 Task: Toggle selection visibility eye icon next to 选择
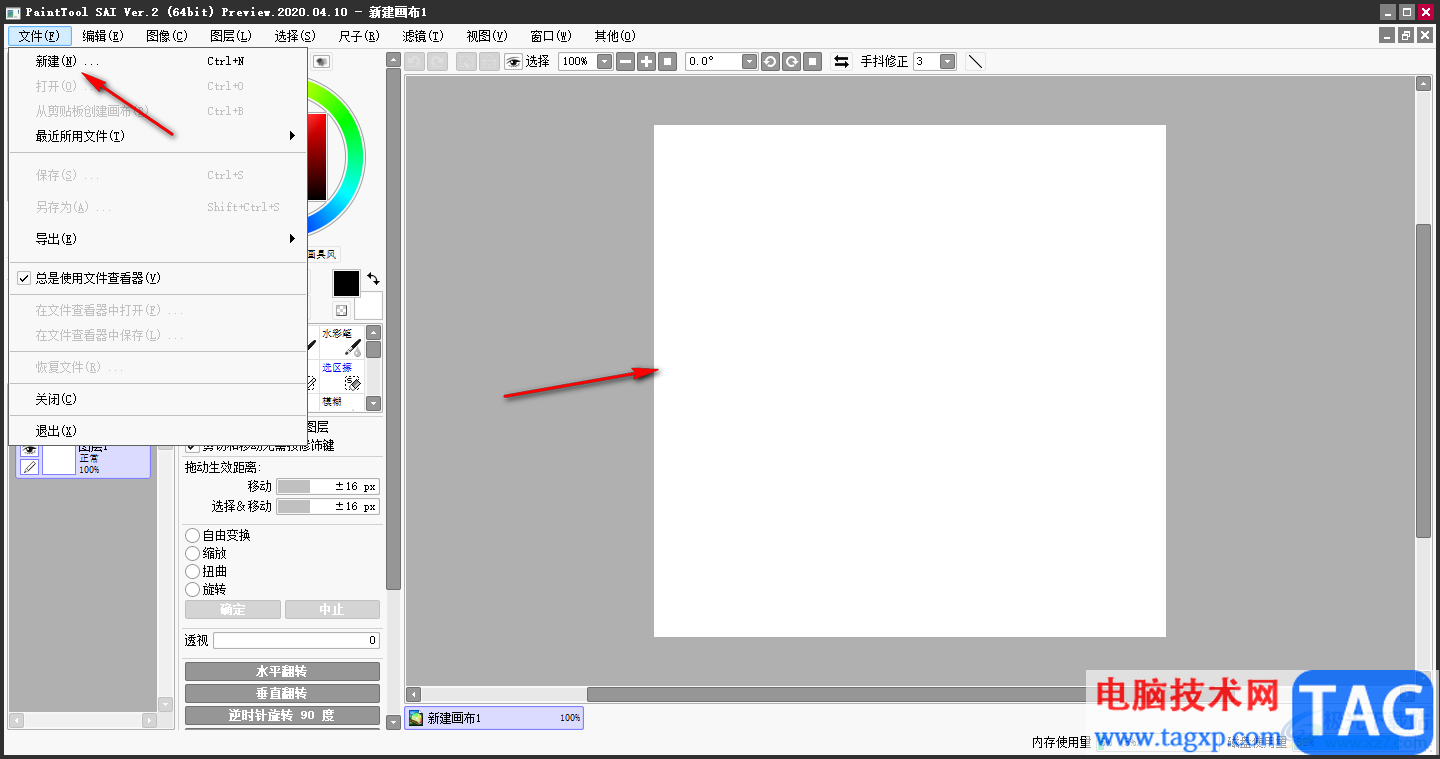click(x=513, y=61)
